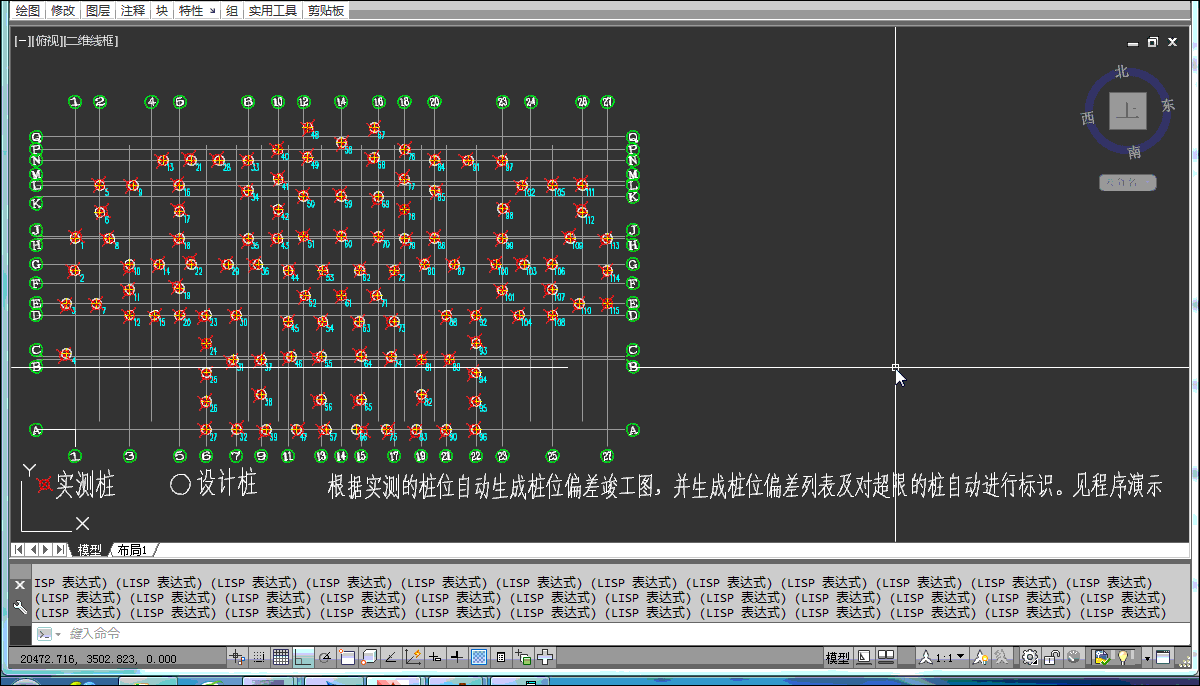
Task: Click the [二维线框] visual style label
Action: point(91,42)
